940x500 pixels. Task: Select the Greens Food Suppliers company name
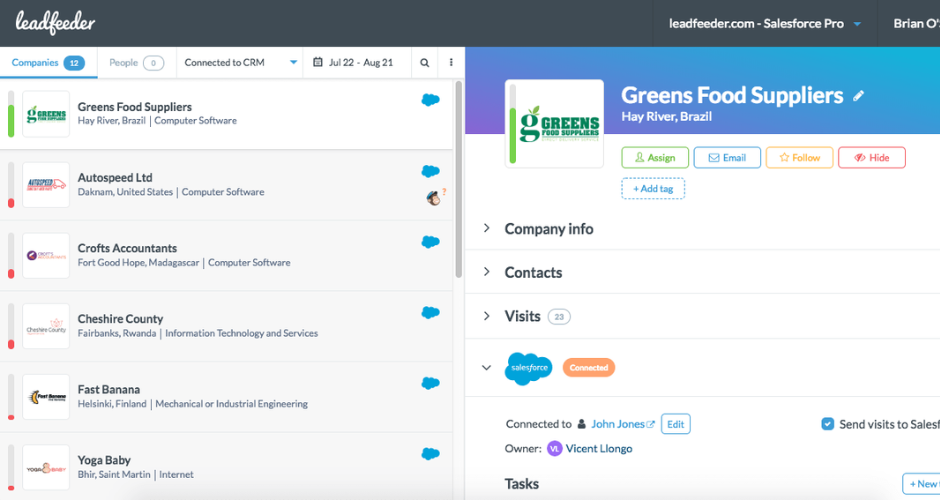135,107
